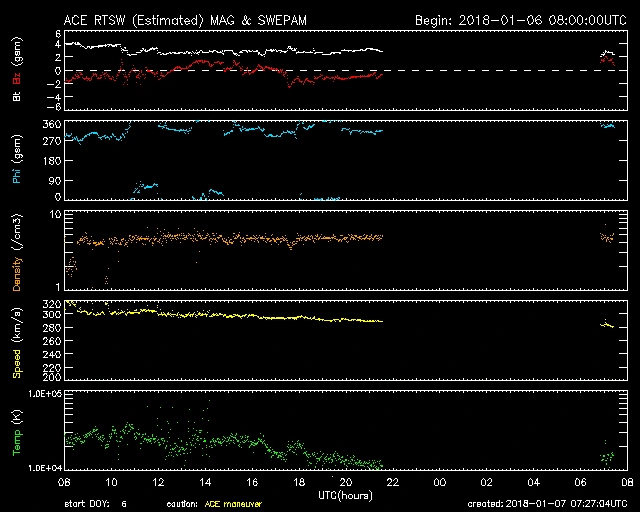640x512 pixels.
Task: Click the yellow ACE maneuver caution text
Action: (x=233, y=504)
